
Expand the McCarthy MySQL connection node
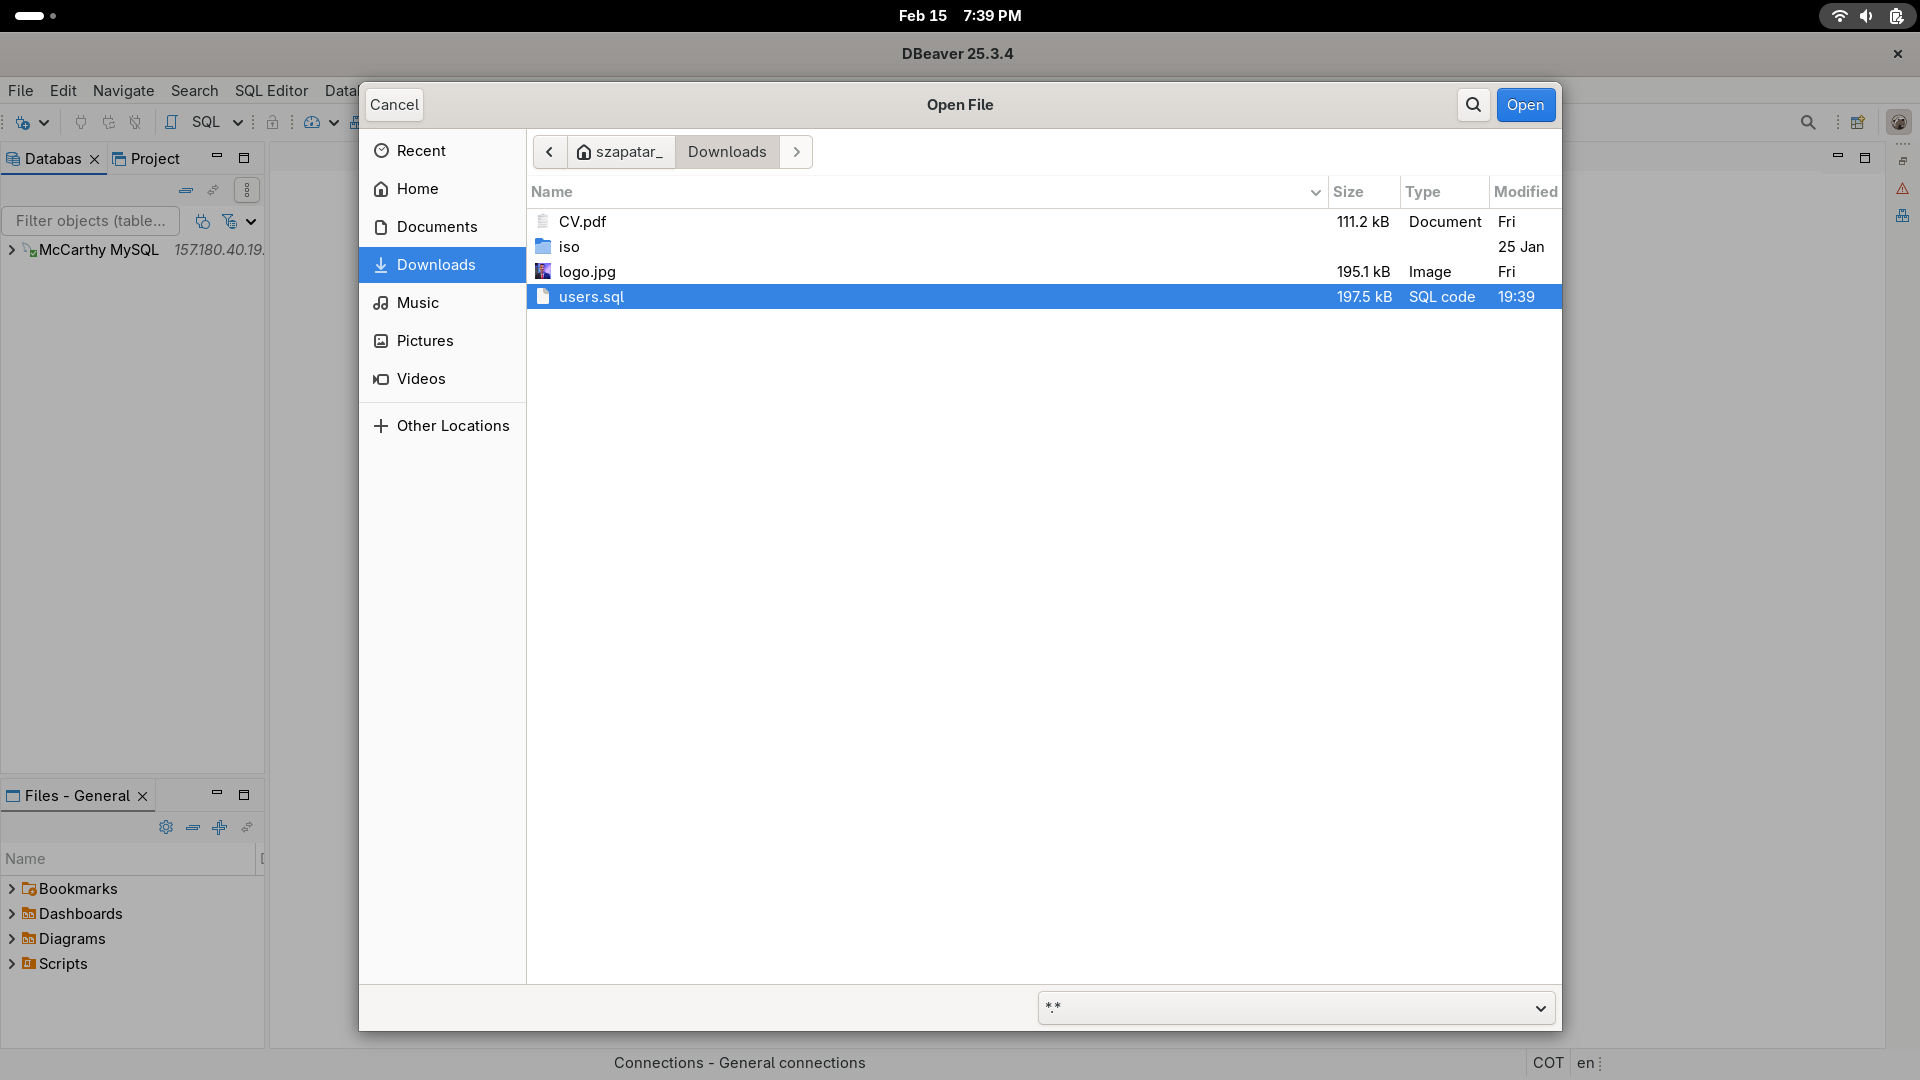12,250
